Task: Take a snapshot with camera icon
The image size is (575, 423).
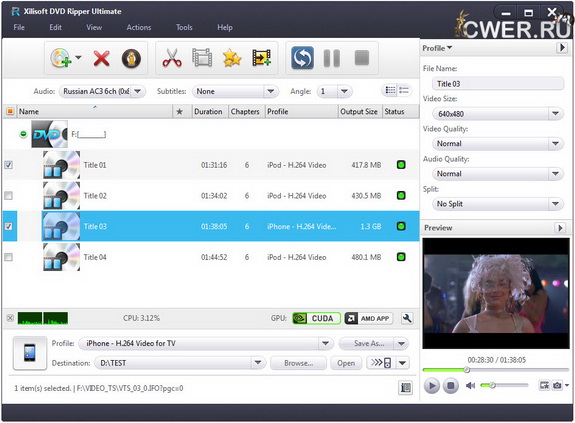Action: (557, 385)
